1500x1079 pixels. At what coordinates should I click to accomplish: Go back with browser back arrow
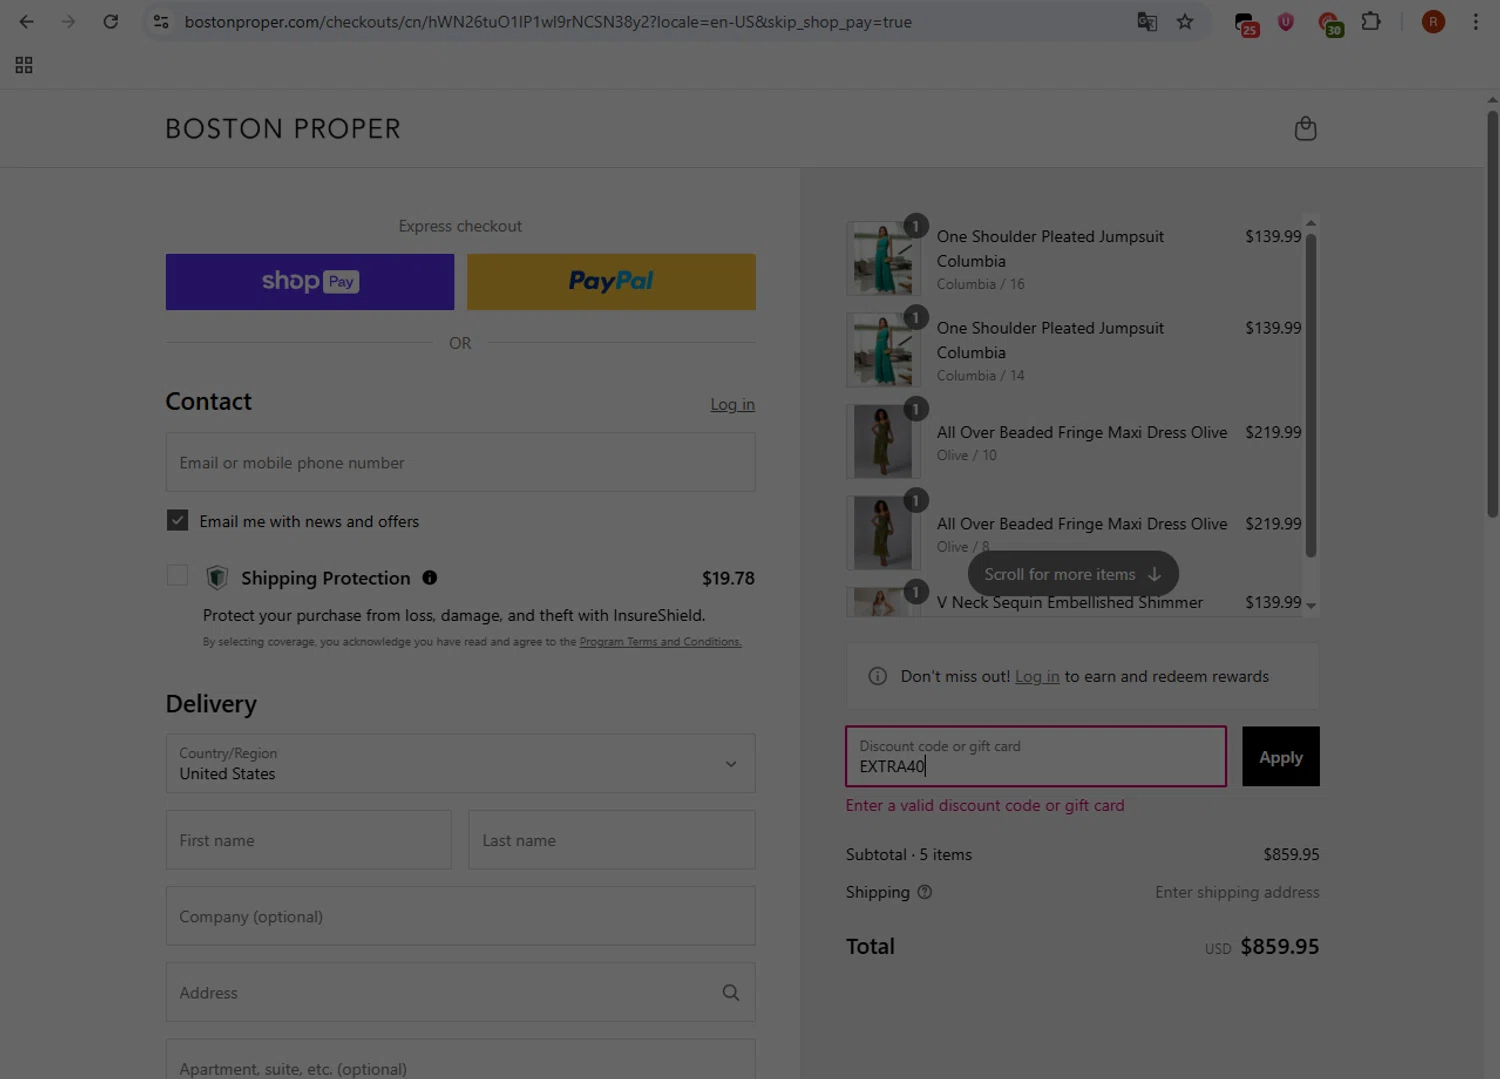27,21
